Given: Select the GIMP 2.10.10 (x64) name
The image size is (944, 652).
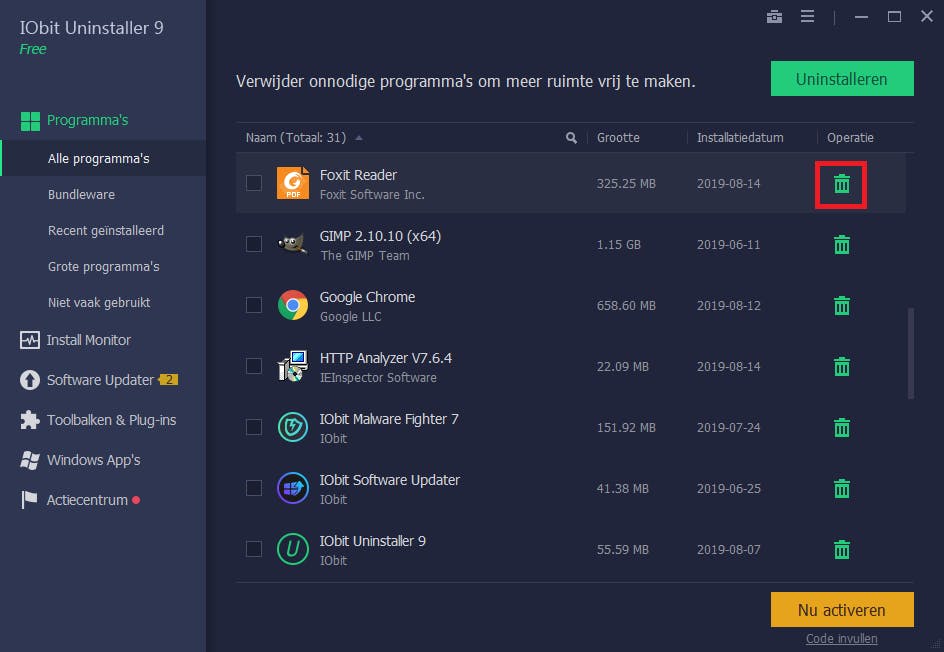Looking at the screenshot, I should 380,236.
